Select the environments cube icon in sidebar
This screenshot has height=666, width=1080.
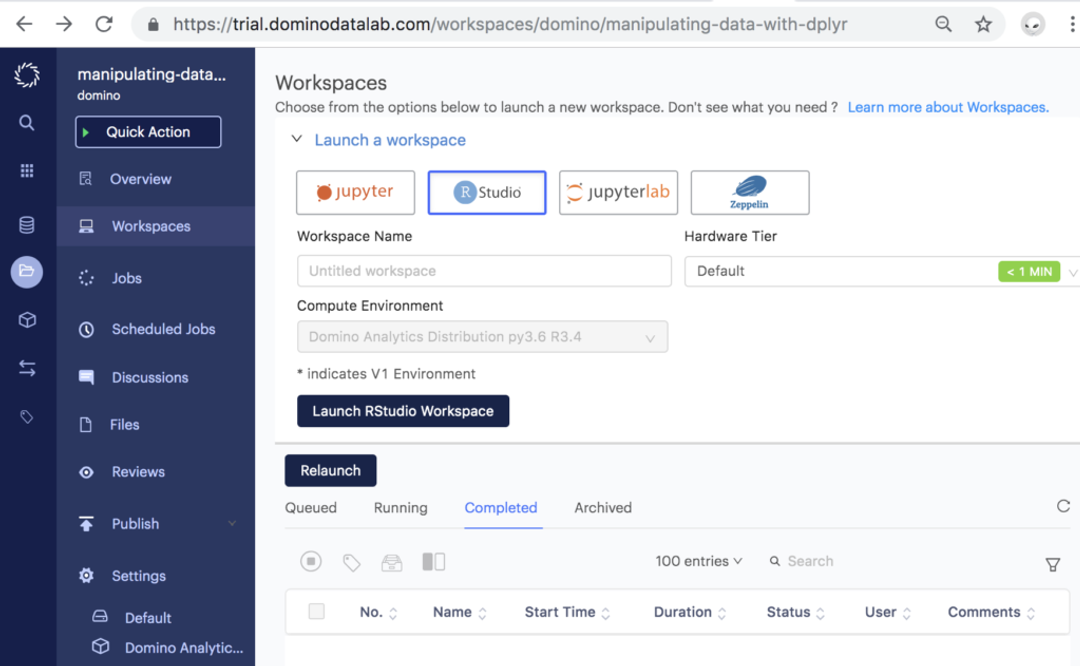[26, 320]
